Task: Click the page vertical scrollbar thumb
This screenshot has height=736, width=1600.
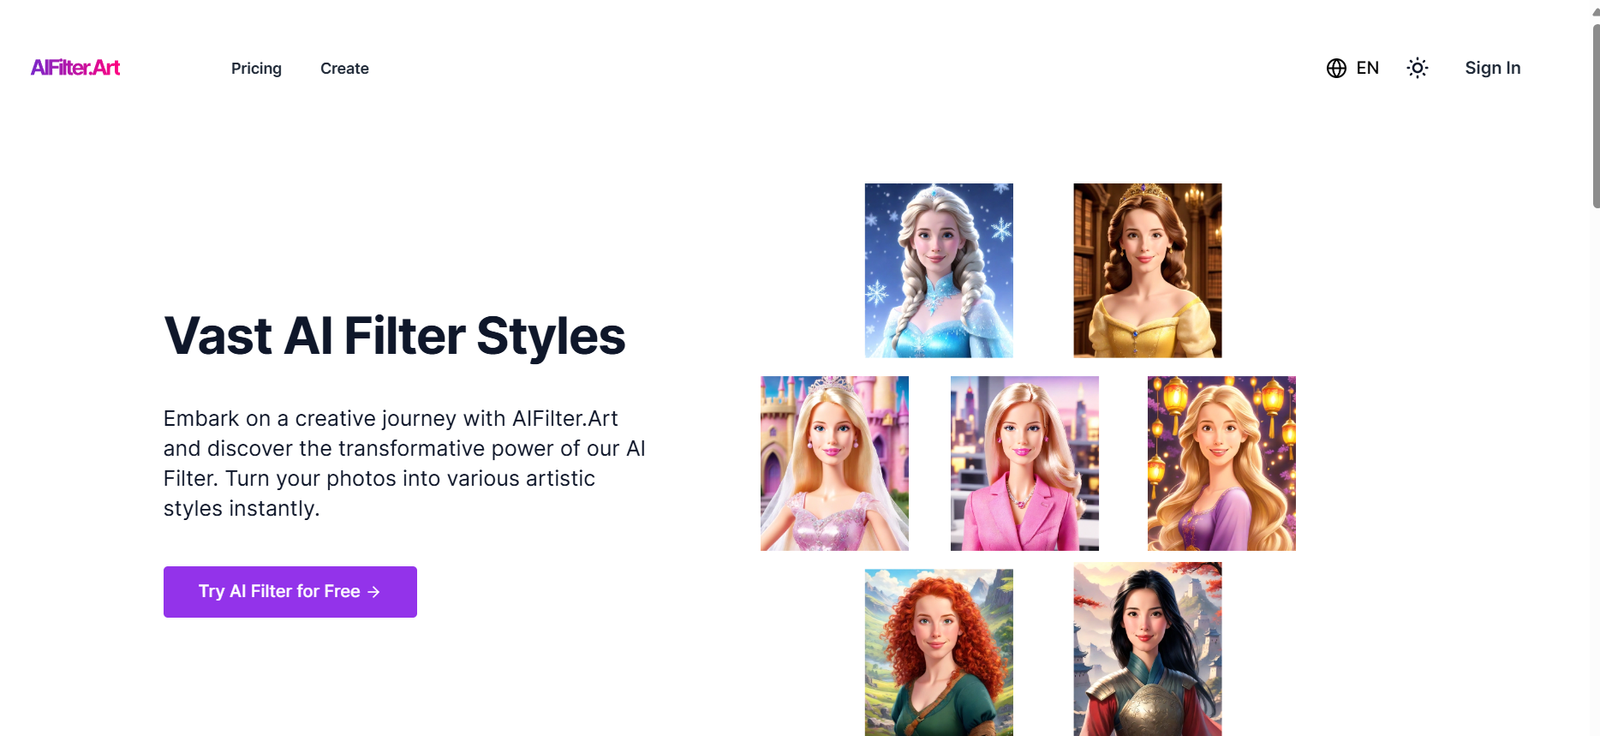Action: 1596,115
